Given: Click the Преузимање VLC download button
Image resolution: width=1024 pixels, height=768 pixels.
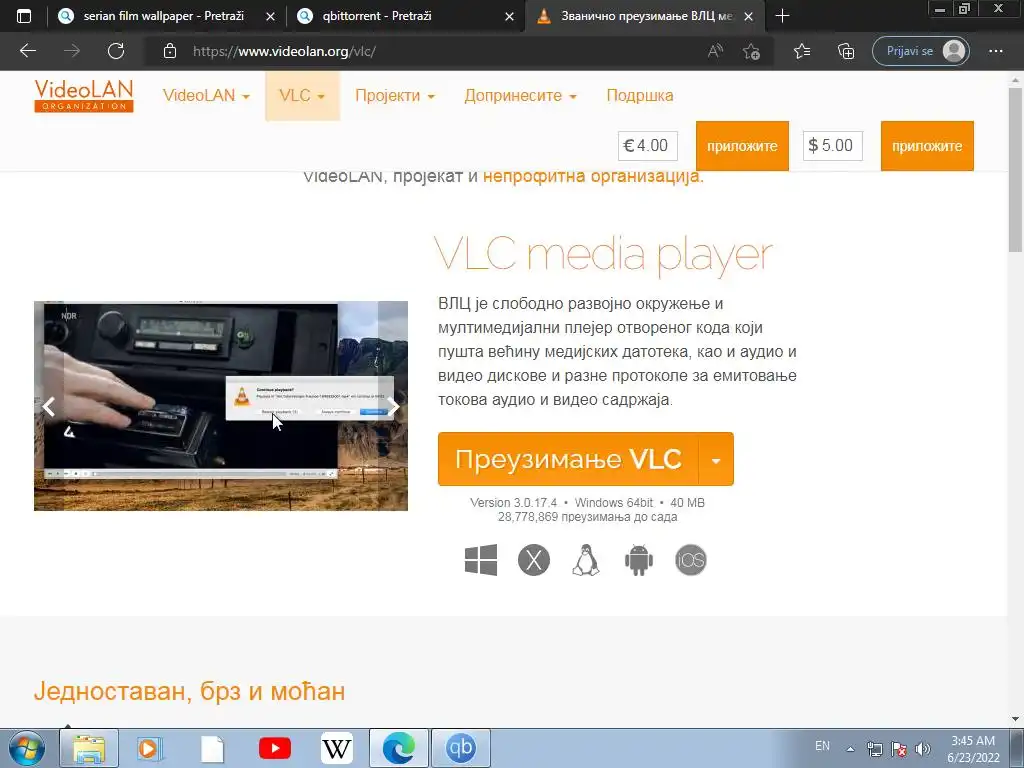Looking at the screenshot, I should pos(568,459).
